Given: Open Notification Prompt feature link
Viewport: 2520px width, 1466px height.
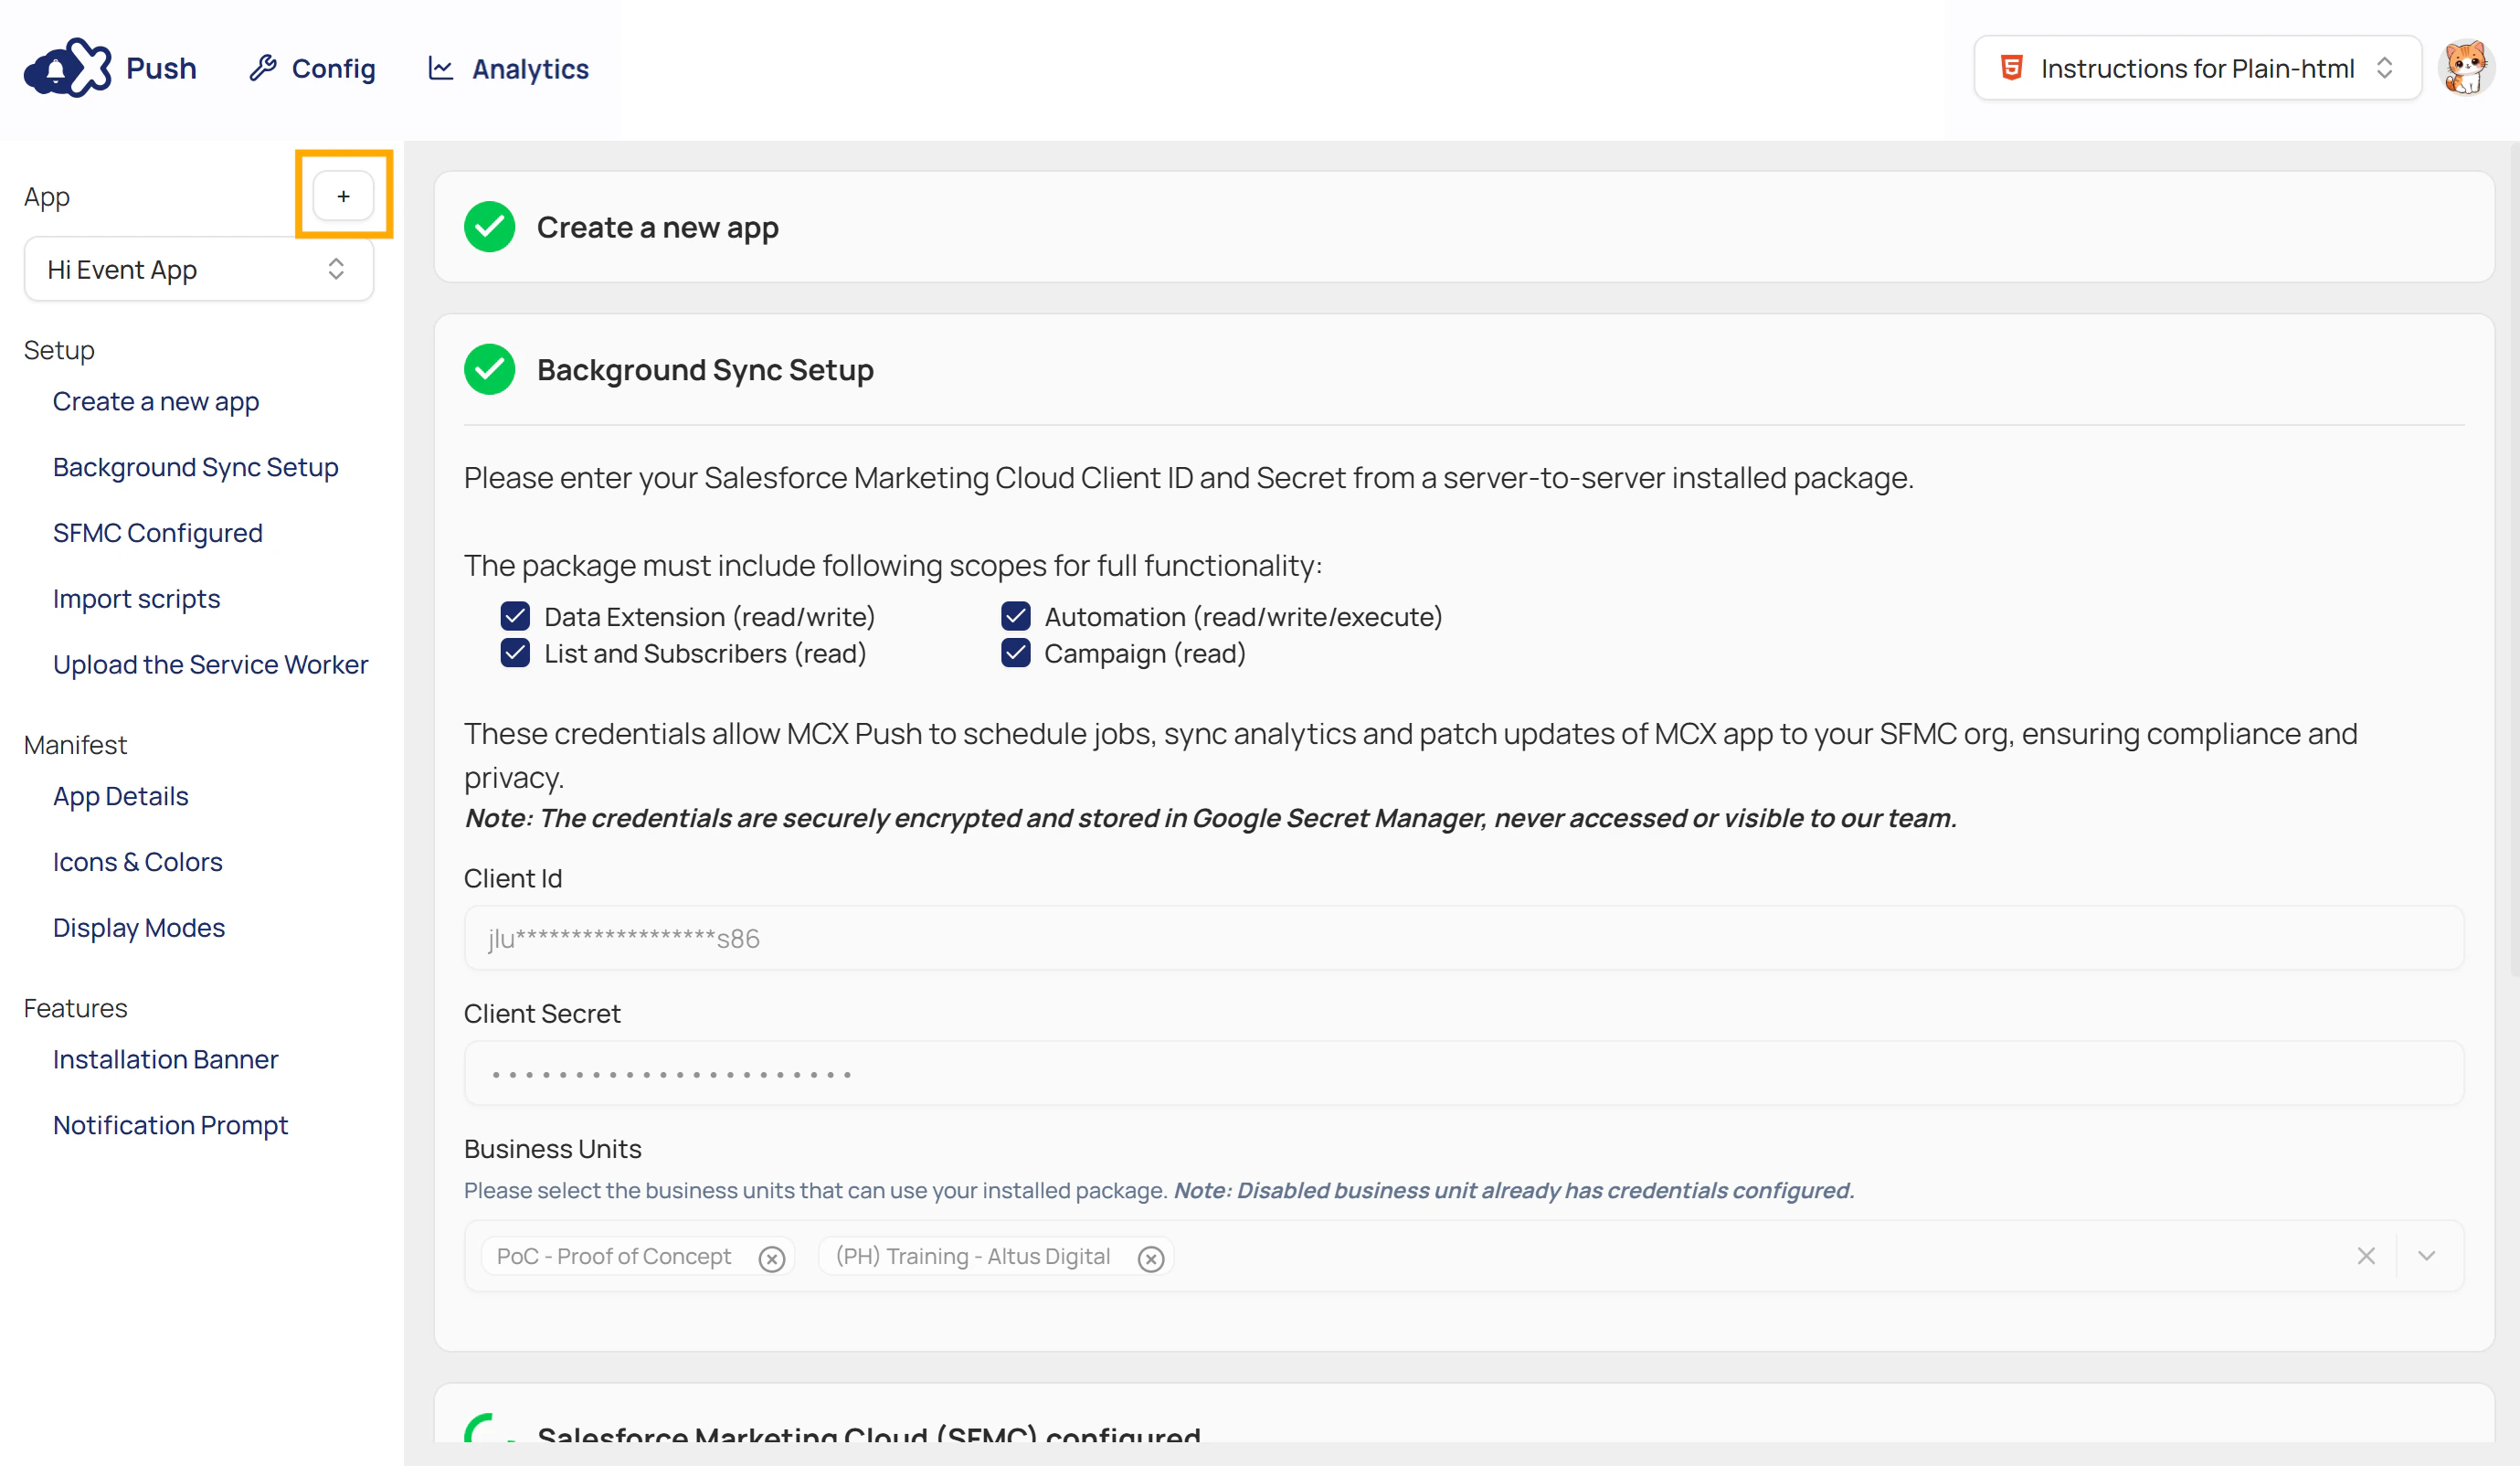Looking at the screenshot, I should click(x=171, y=1124).
